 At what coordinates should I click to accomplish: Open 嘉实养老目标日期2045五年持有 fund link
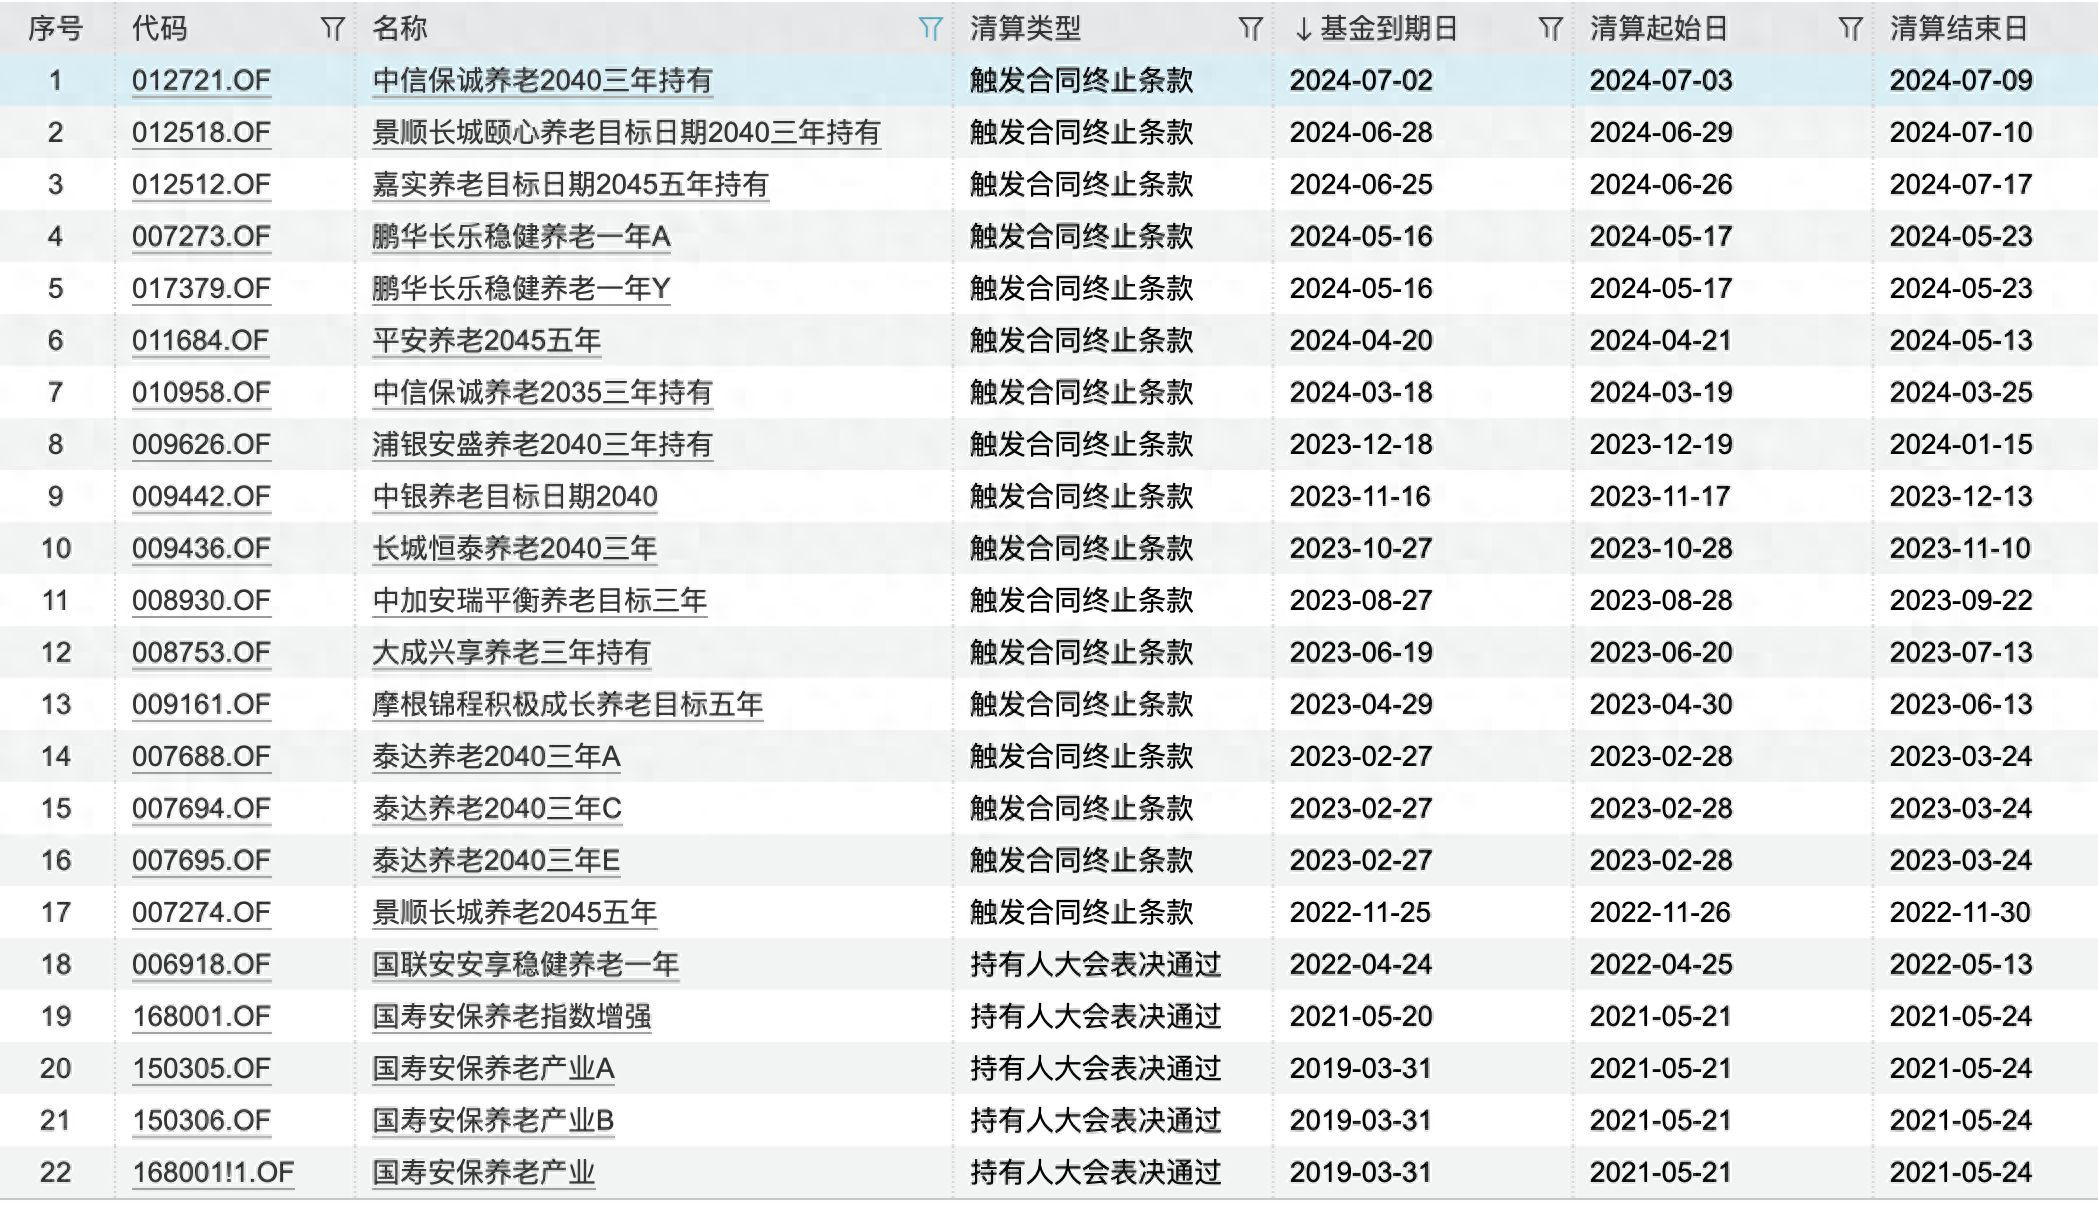(570, 185)
